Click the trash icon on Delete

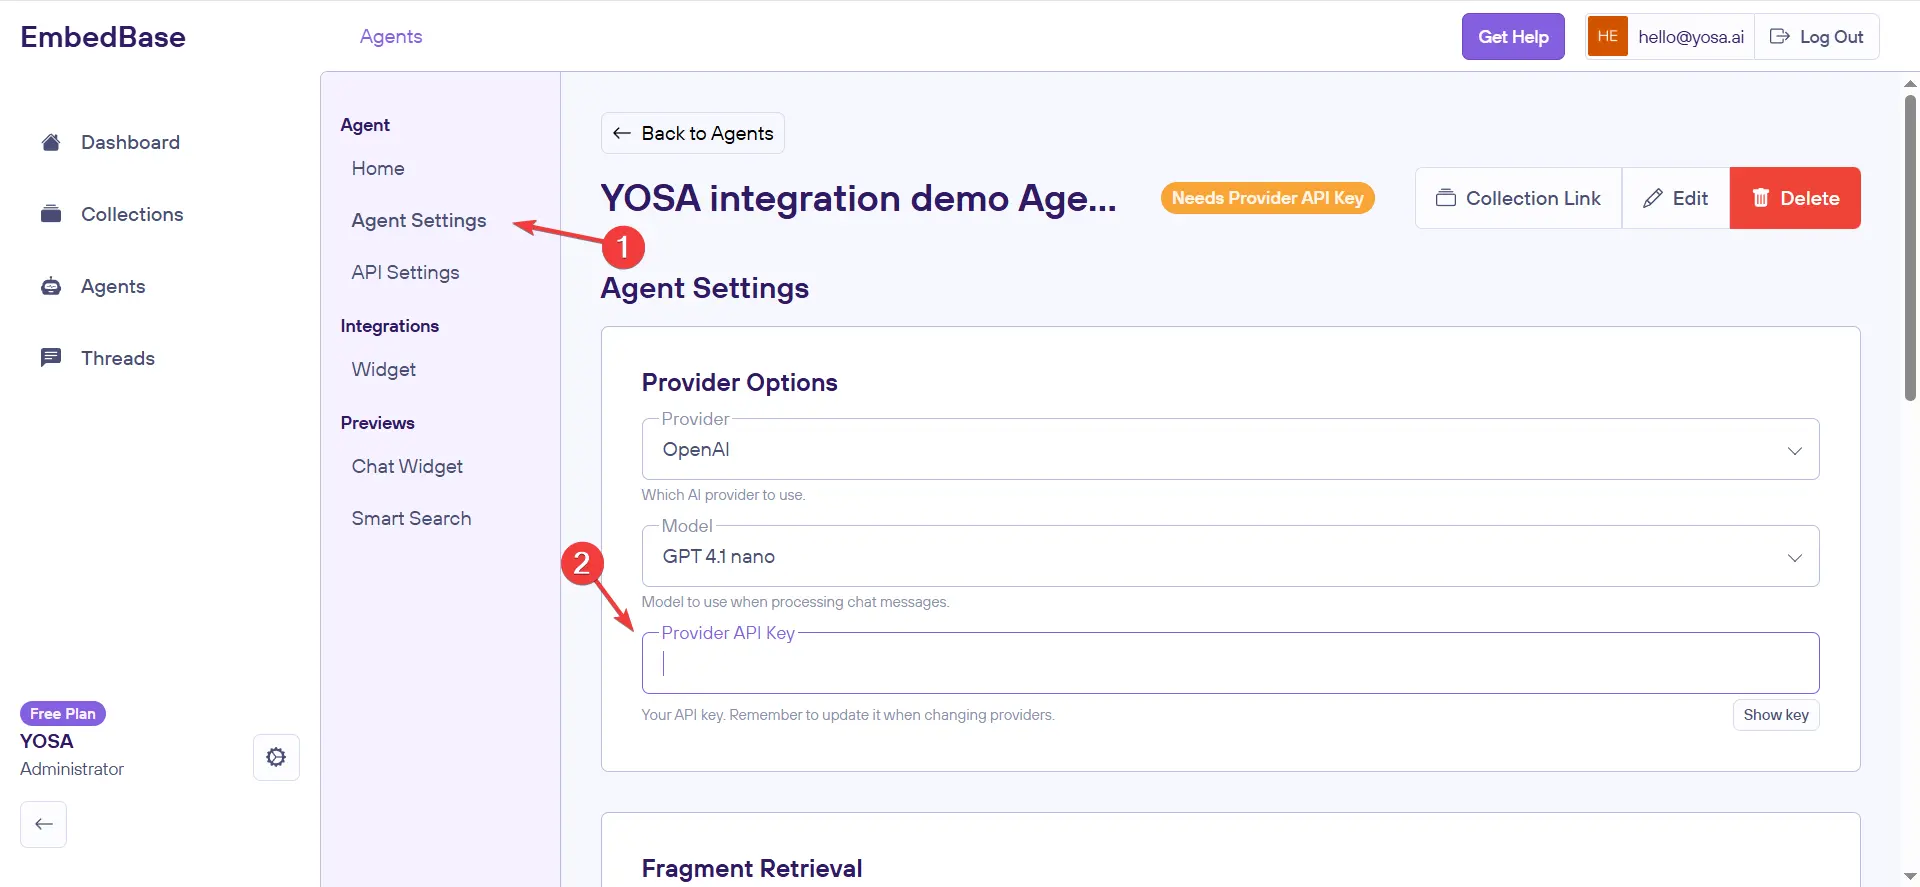[1761, 198]
